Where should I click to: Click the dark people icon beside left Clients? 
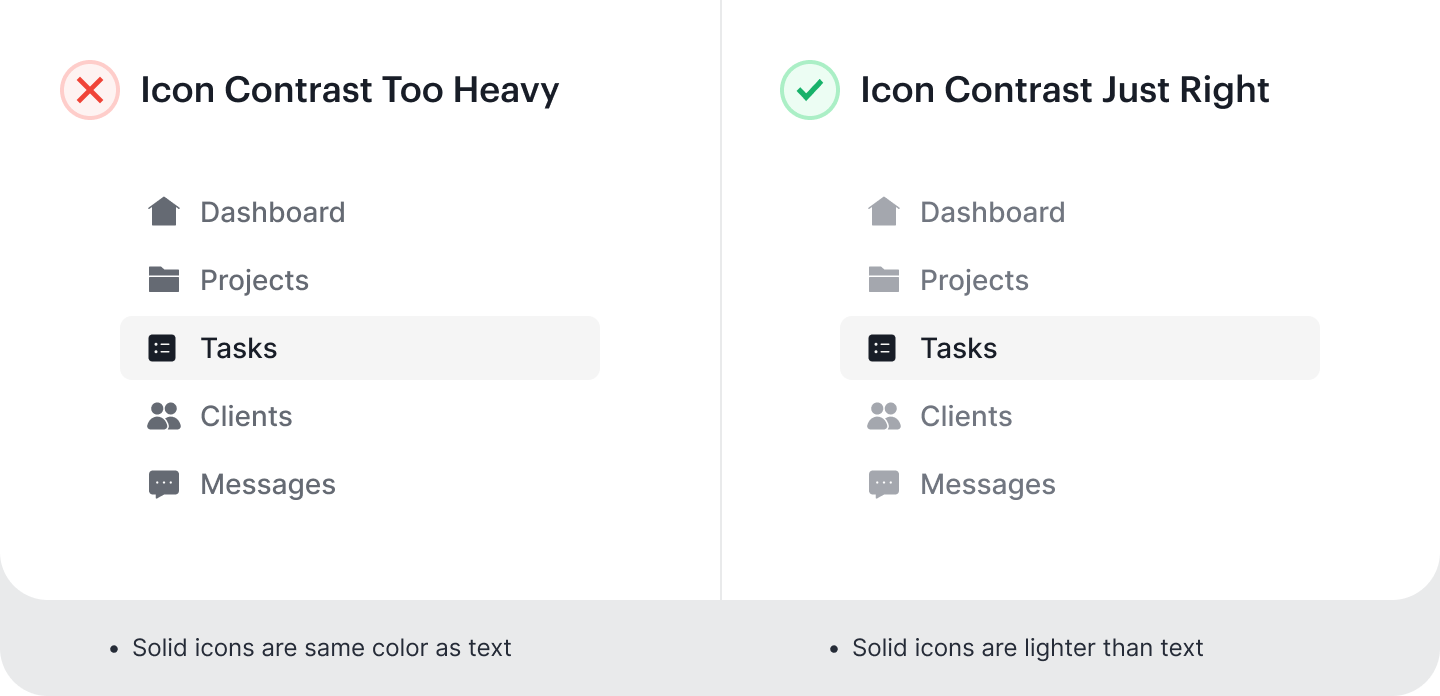(163, 416)
